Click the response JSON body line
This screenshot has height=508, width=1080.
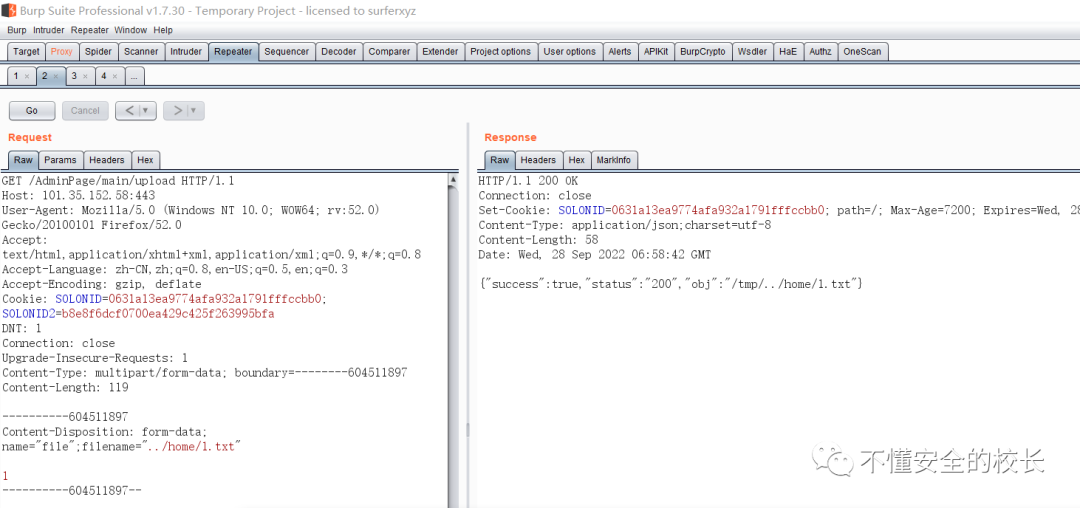pyautogui.click(x=671, y=284)
